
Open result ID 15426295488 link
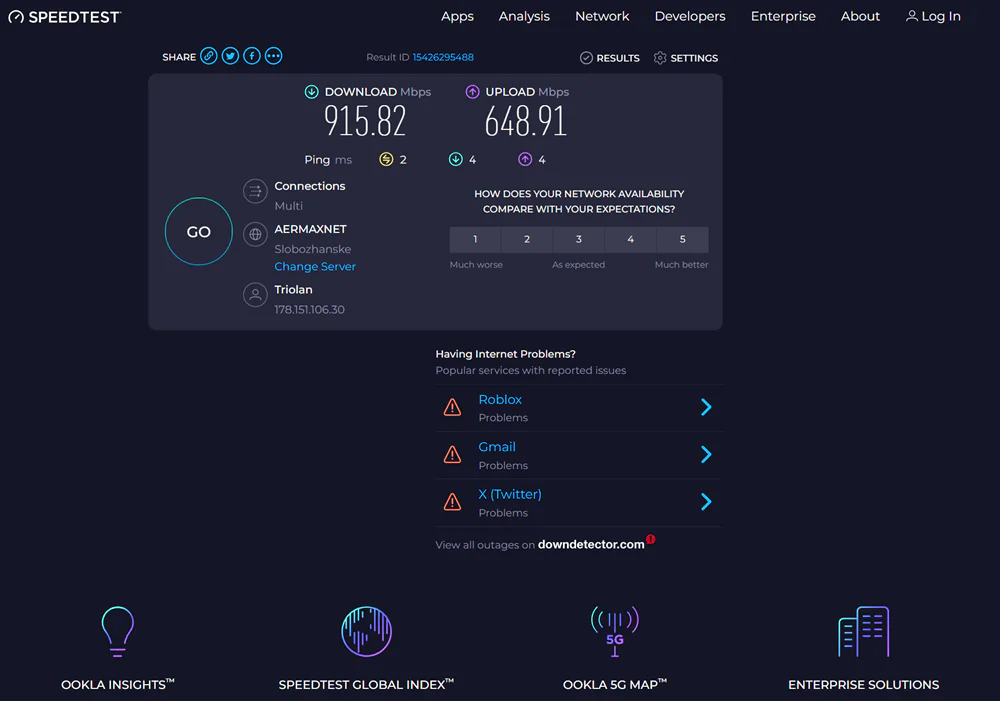pyautogui.click(x=443, y=57)
